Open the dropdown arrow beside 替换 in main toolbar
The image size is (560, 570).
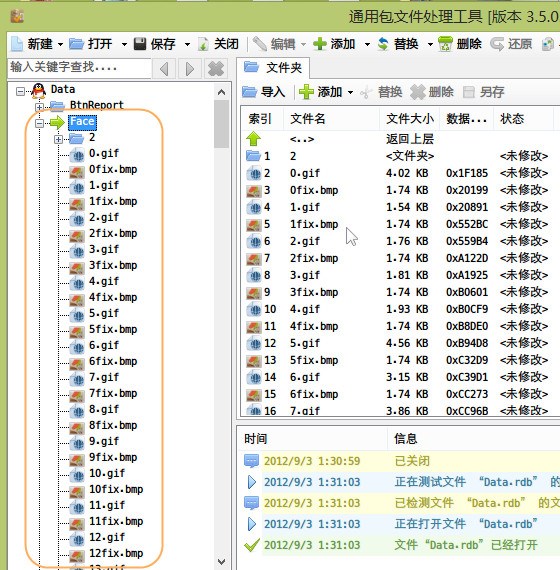coord(430,44)
